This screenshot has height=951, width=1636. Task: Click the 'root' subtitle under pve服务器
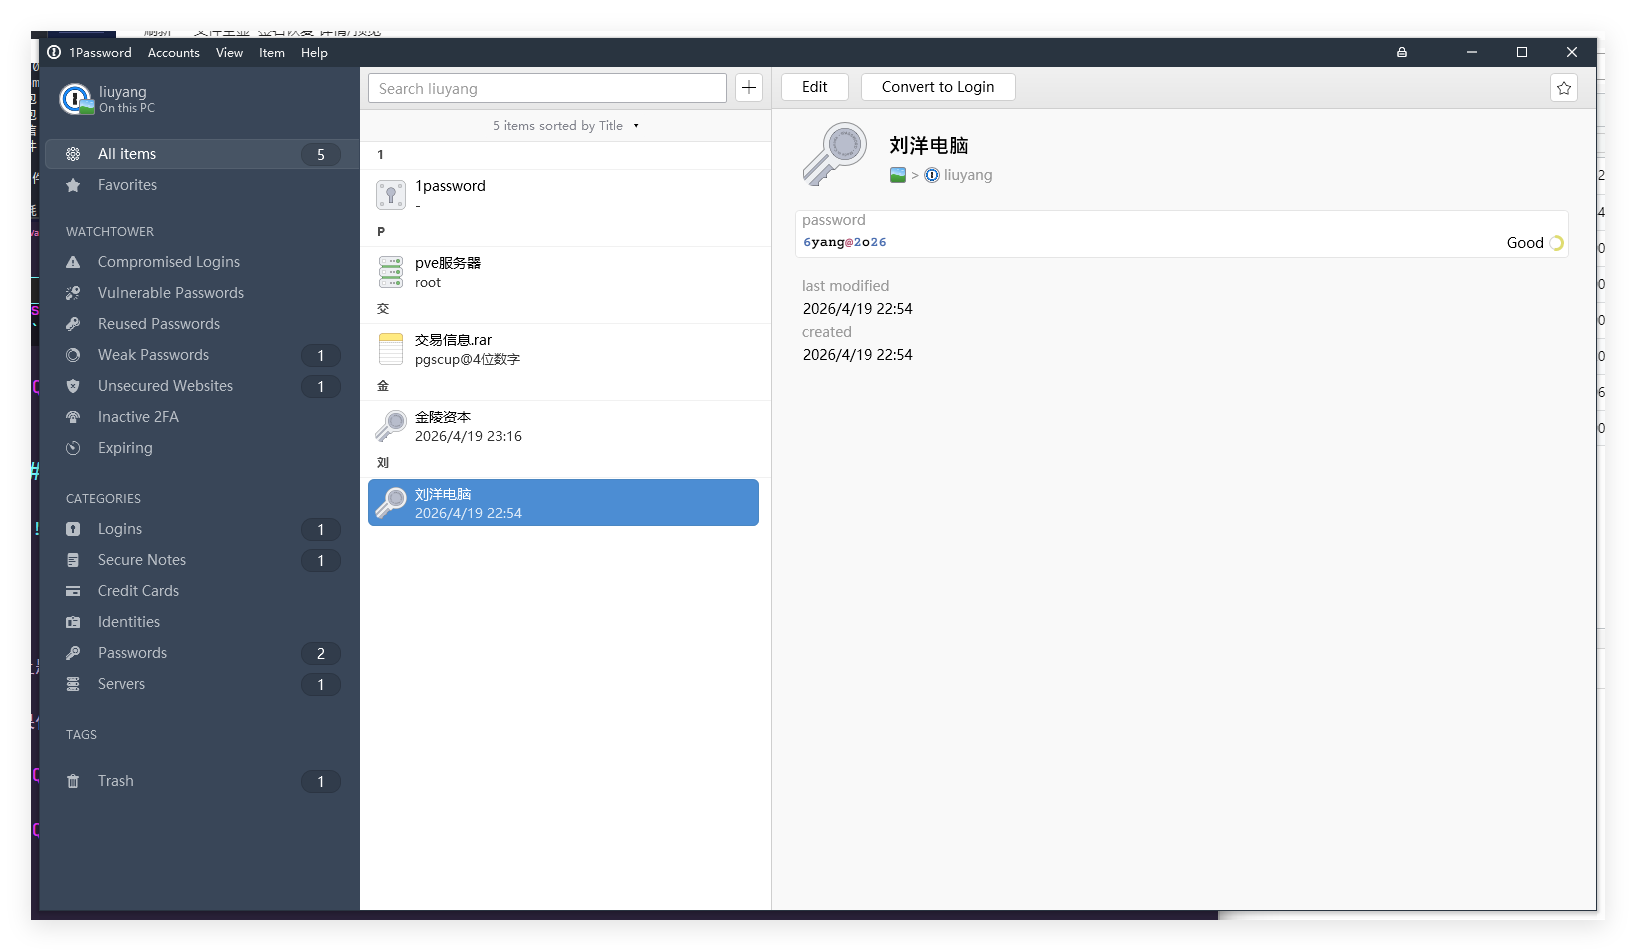[428, 283]
